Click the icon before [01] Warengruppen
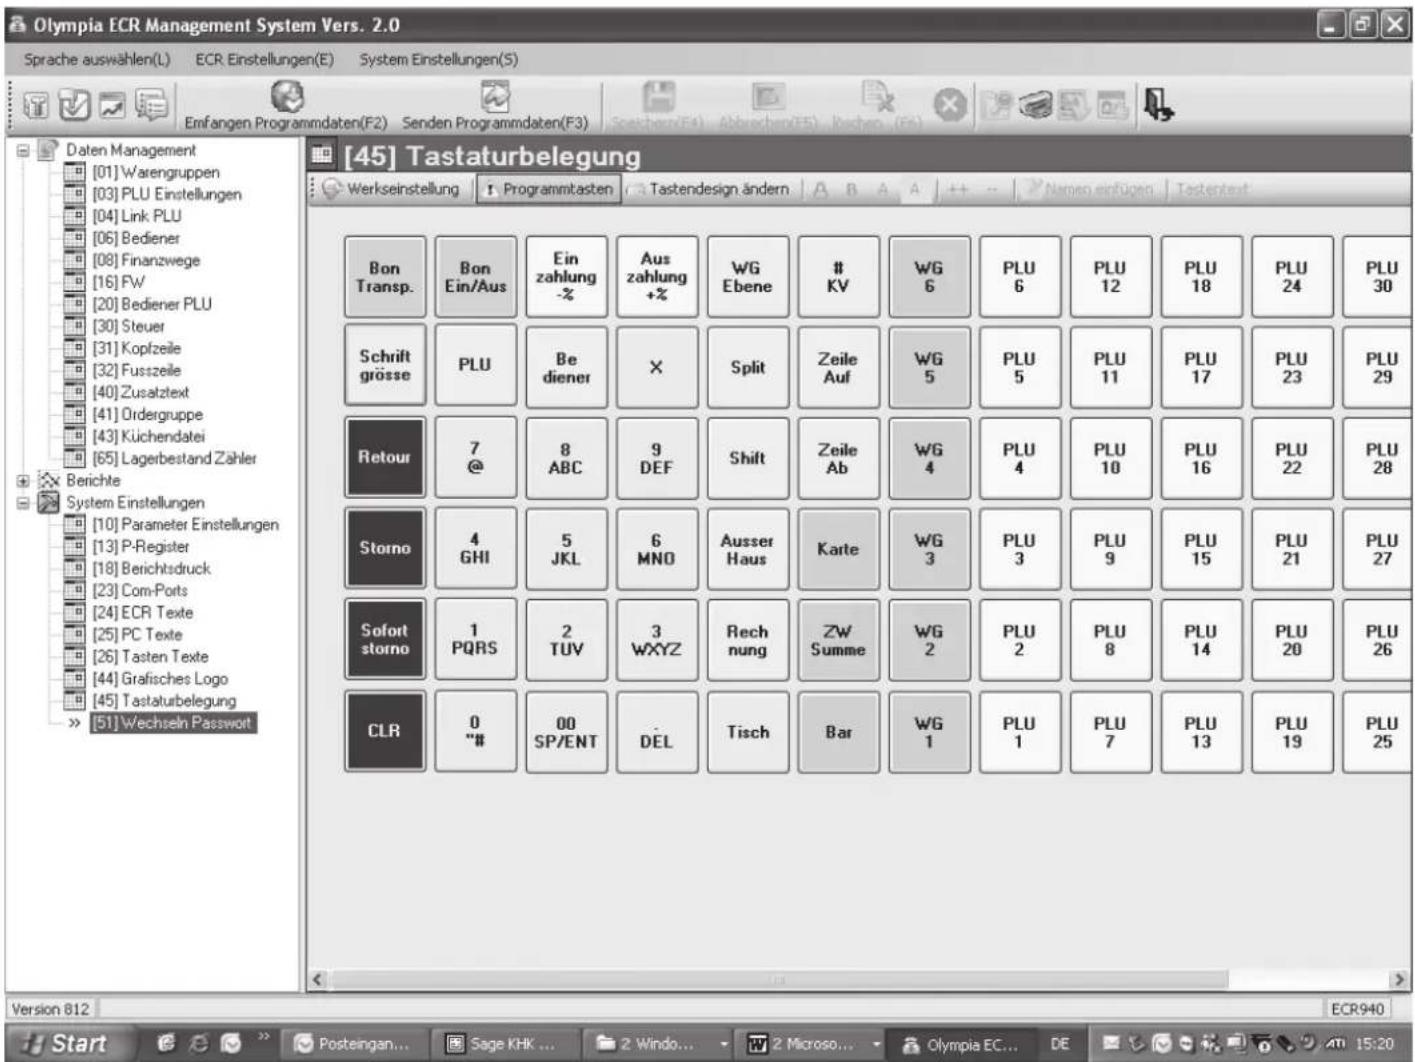 (x=74, y=172)
